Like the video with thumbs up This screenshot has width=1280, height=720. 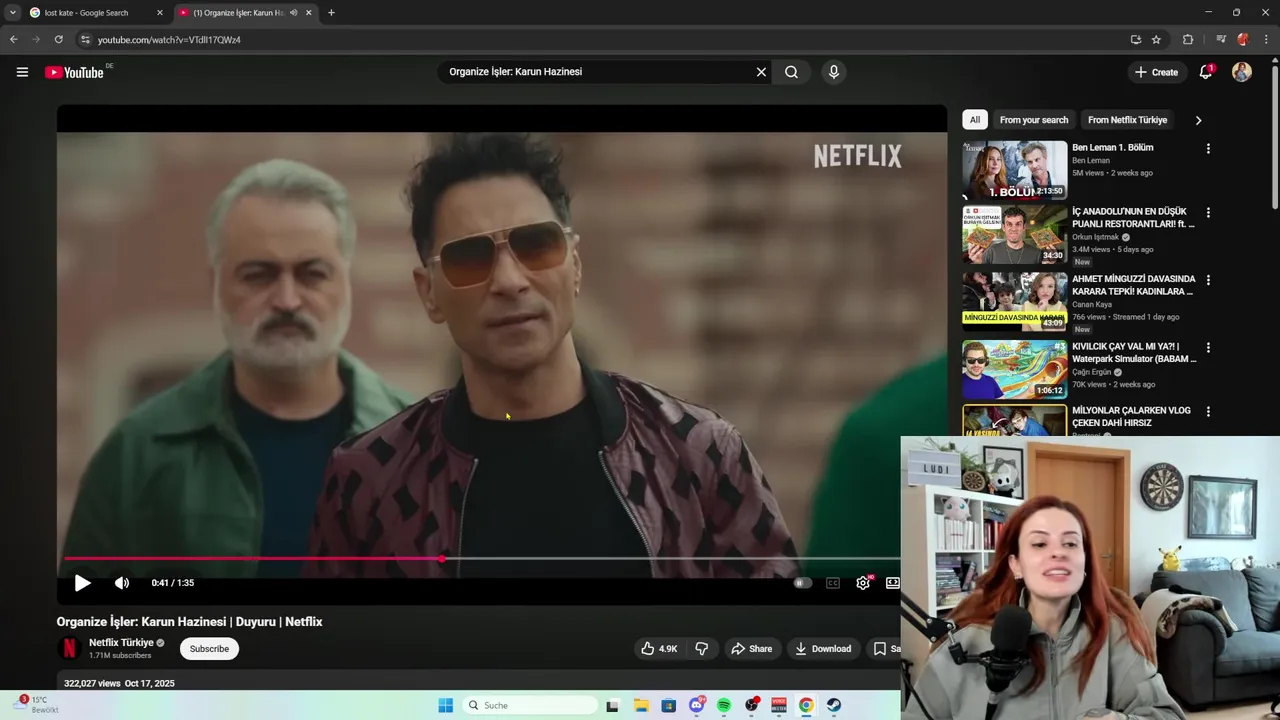point(659,649)
